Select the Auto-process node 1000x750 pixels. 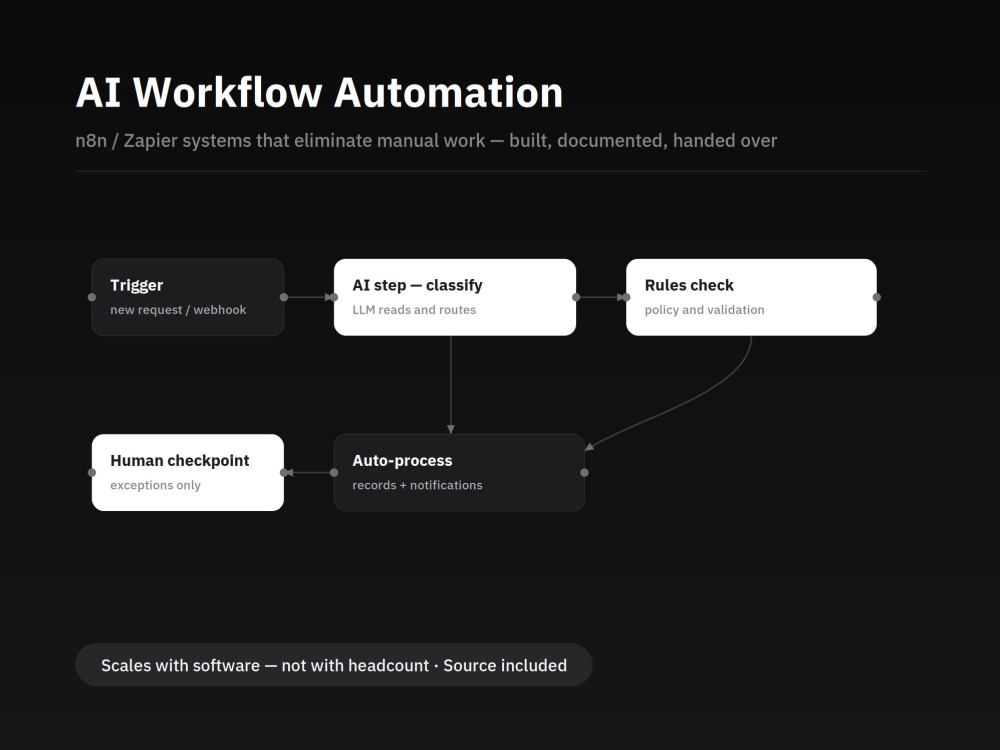459,473
